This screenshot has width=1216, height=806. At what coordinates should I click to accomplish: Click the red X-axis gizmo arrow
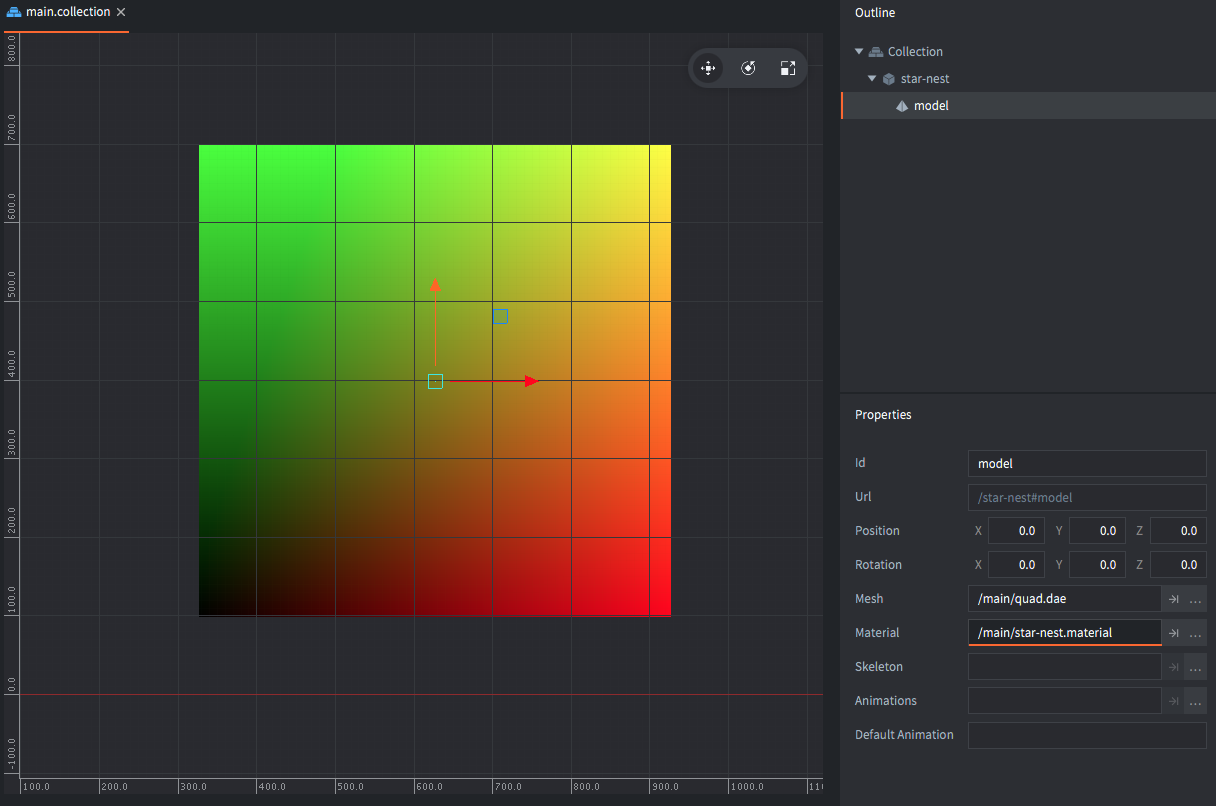531,381
